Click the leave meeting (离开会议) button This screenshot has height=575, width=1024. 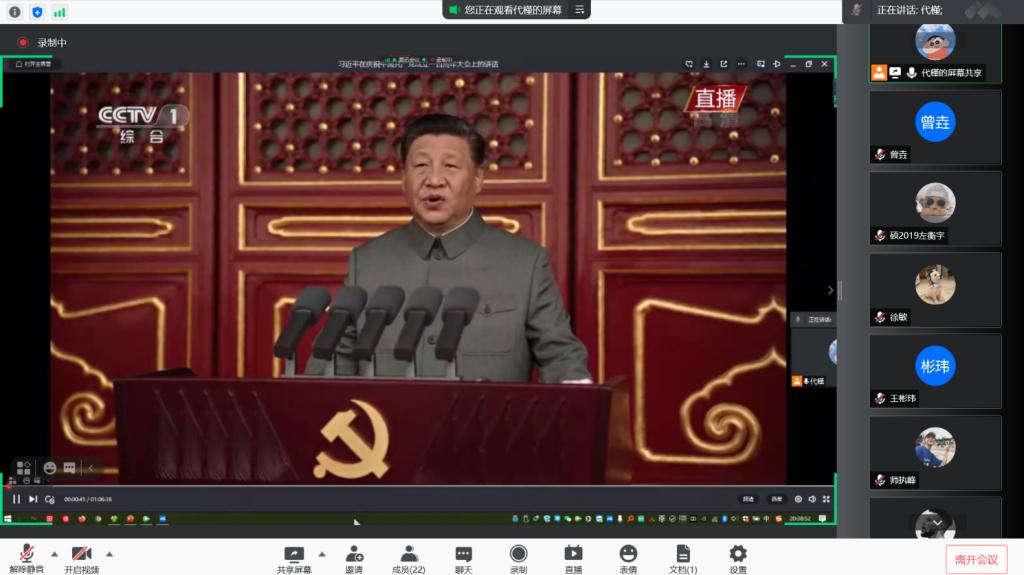(976, 559)
